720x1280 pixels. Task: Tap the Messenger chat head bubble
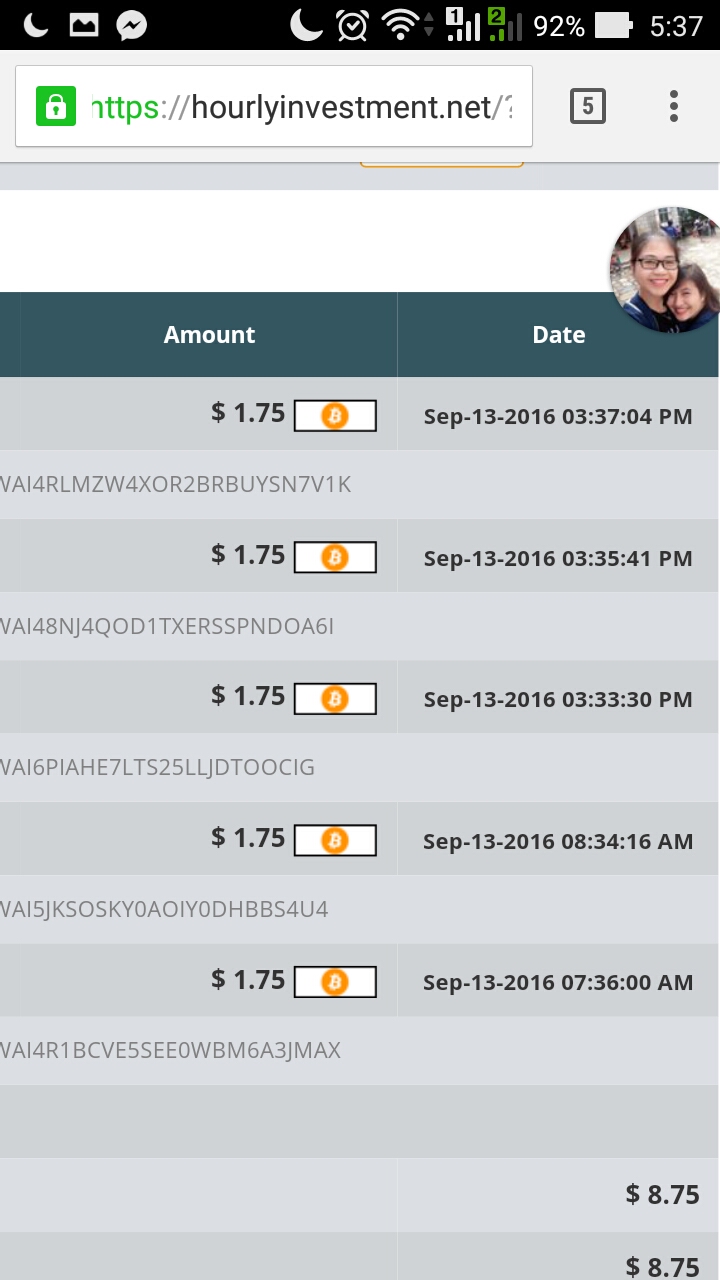(664, 270)
